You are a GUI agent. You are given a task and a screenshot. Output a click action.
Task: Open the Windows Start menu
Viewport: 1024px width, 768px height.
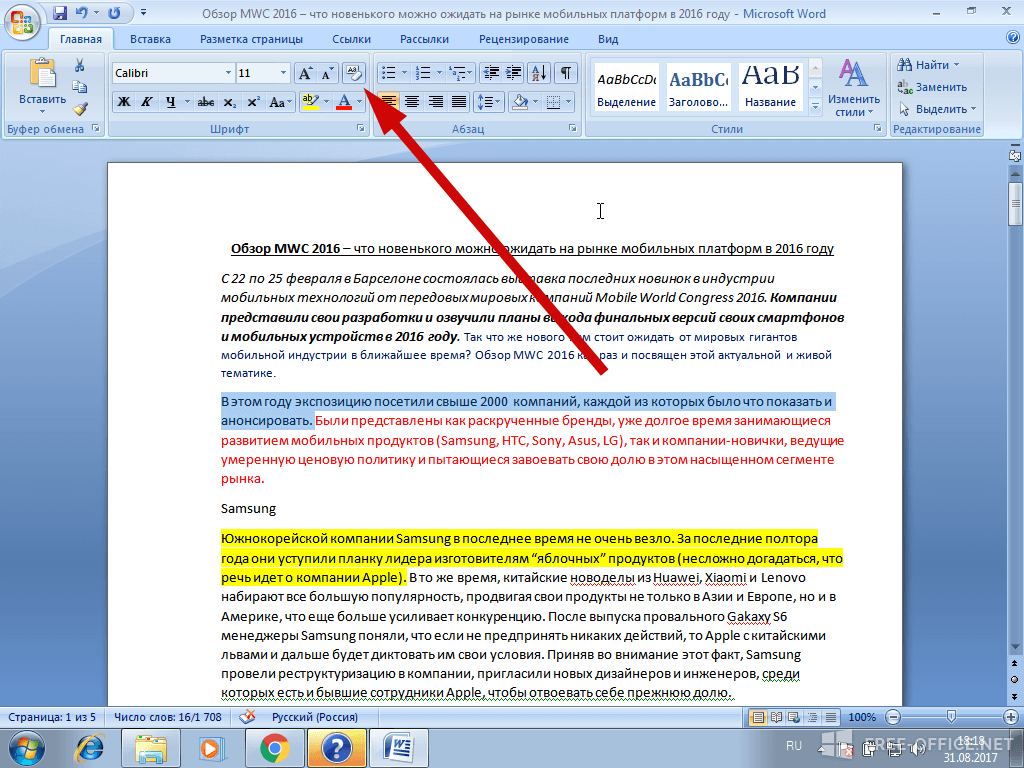click(x=27, y=748)
